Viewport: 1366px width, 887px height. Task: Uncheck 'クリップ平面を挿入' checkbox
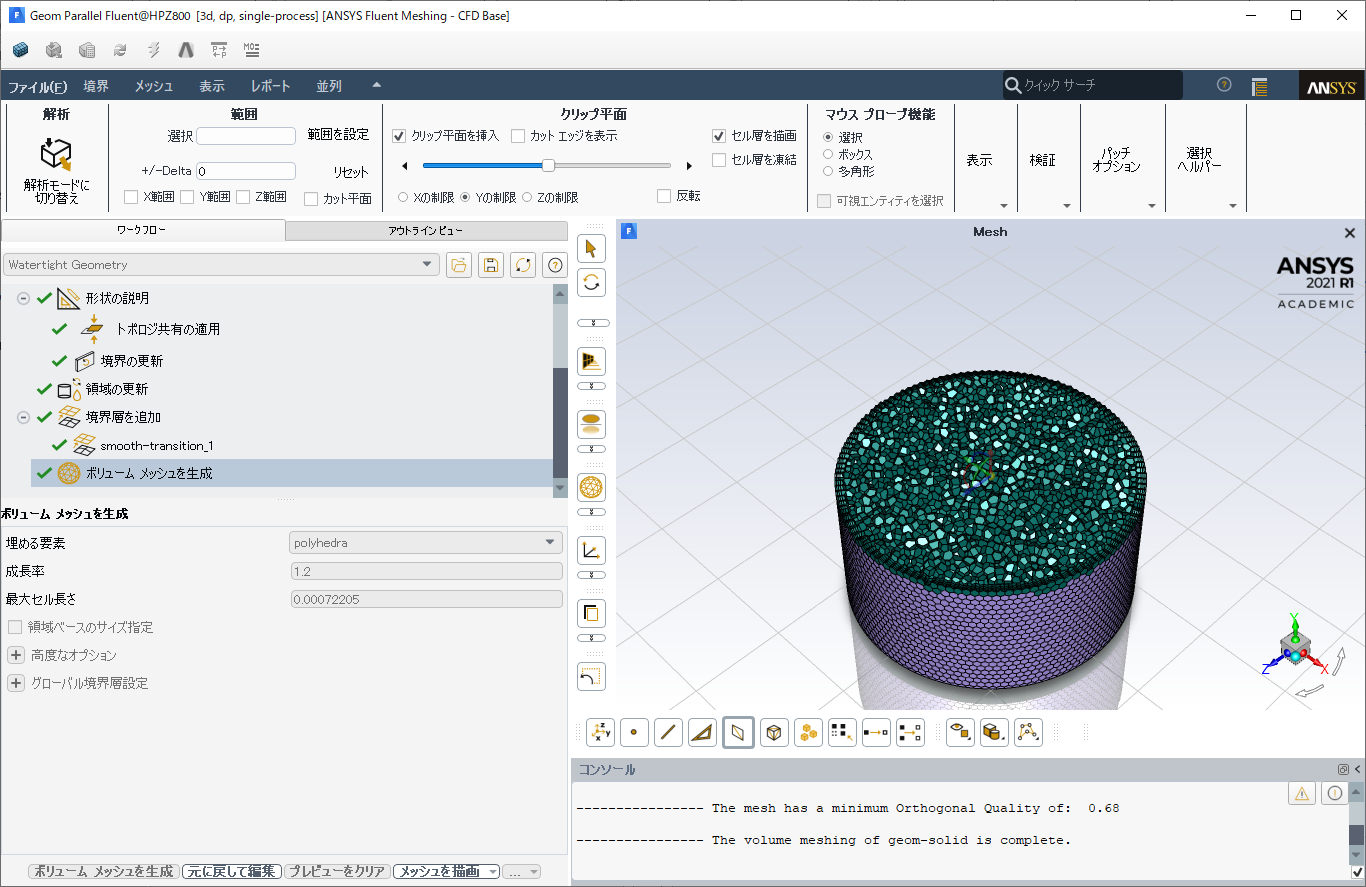pyautogui.click(x=399, y=136)
